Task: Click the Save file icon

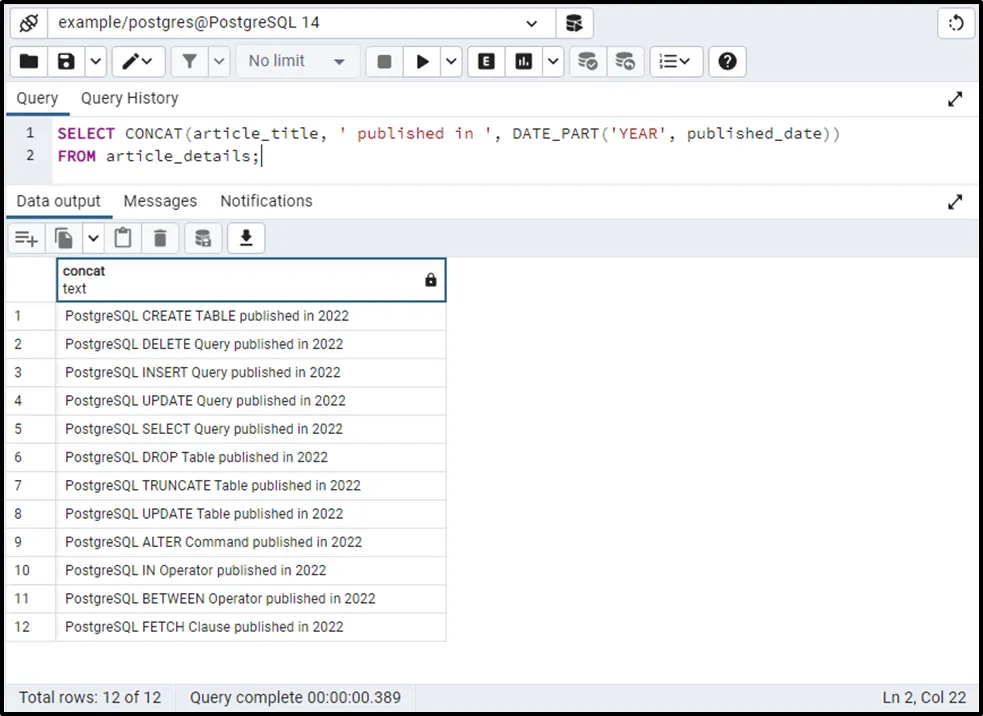Action: click(66, 62)
